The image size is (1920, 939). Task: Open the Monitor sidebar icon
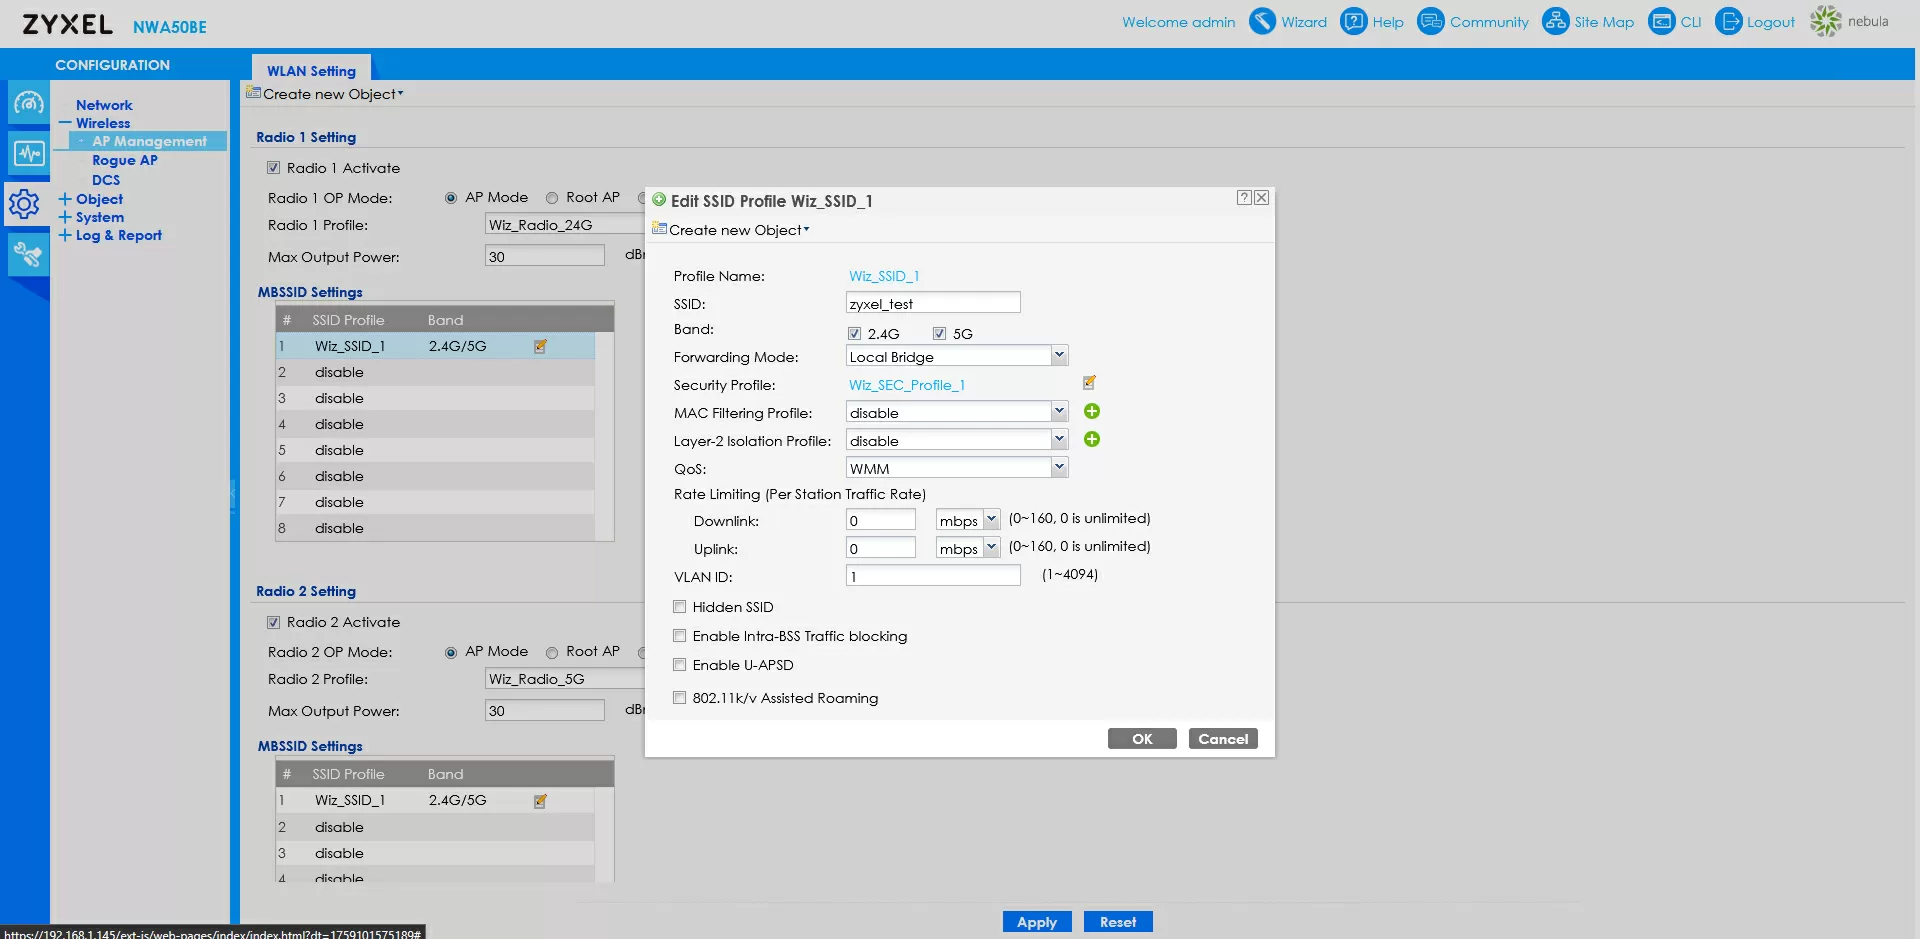28,153
